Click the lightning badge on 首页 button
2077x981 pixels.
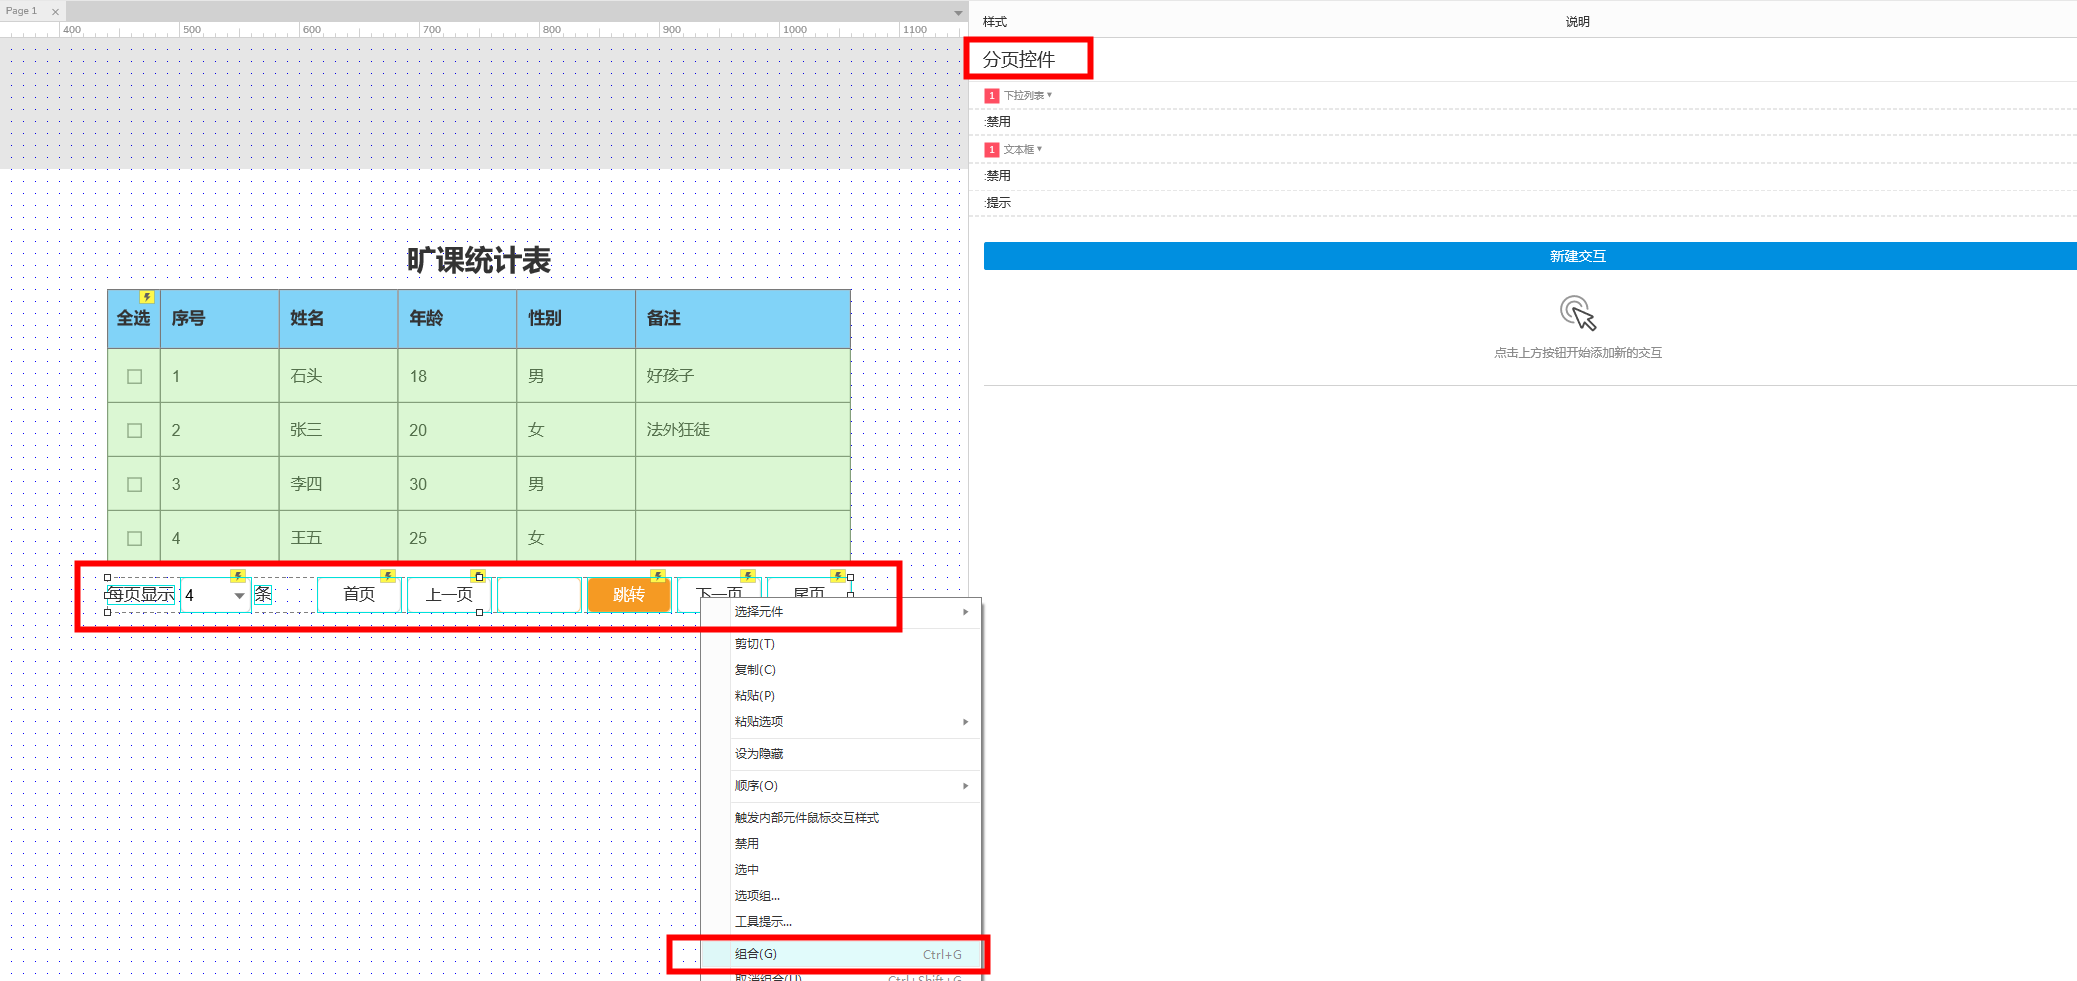point(388,576)
